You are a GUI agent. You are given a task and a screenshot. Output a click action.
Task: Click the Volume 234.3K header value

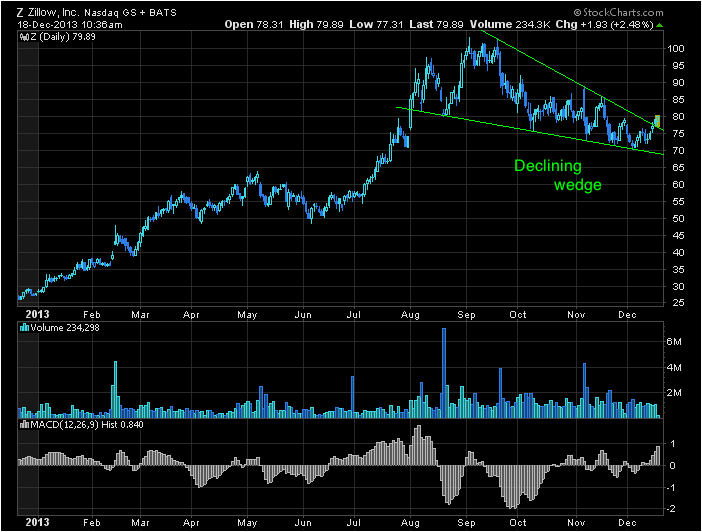coord(509,25)
